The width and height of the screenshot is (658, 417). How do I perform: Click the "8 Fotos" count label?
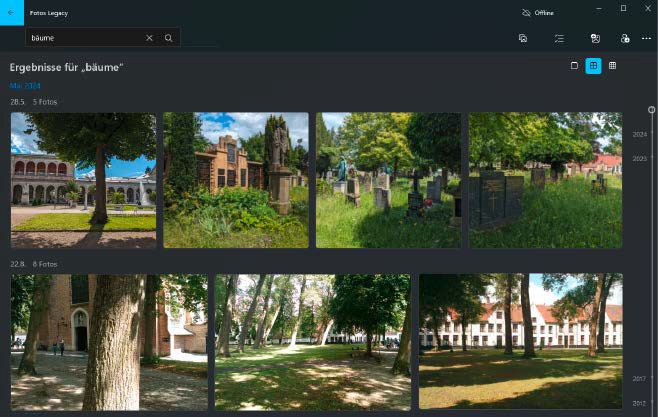tap(45, 264)
